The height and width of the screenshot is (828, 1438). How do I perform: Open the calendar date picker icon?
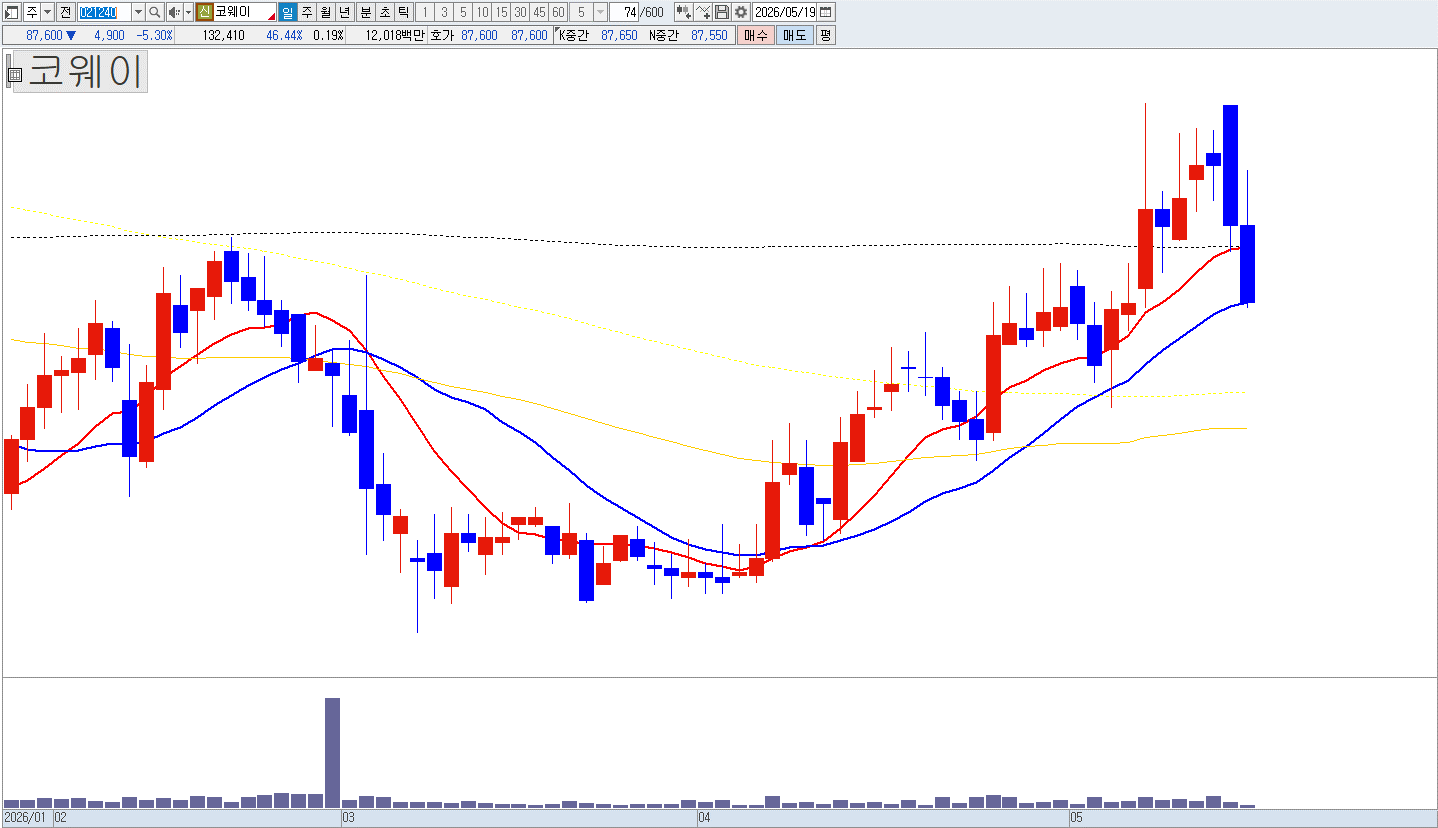pos(826,12)
